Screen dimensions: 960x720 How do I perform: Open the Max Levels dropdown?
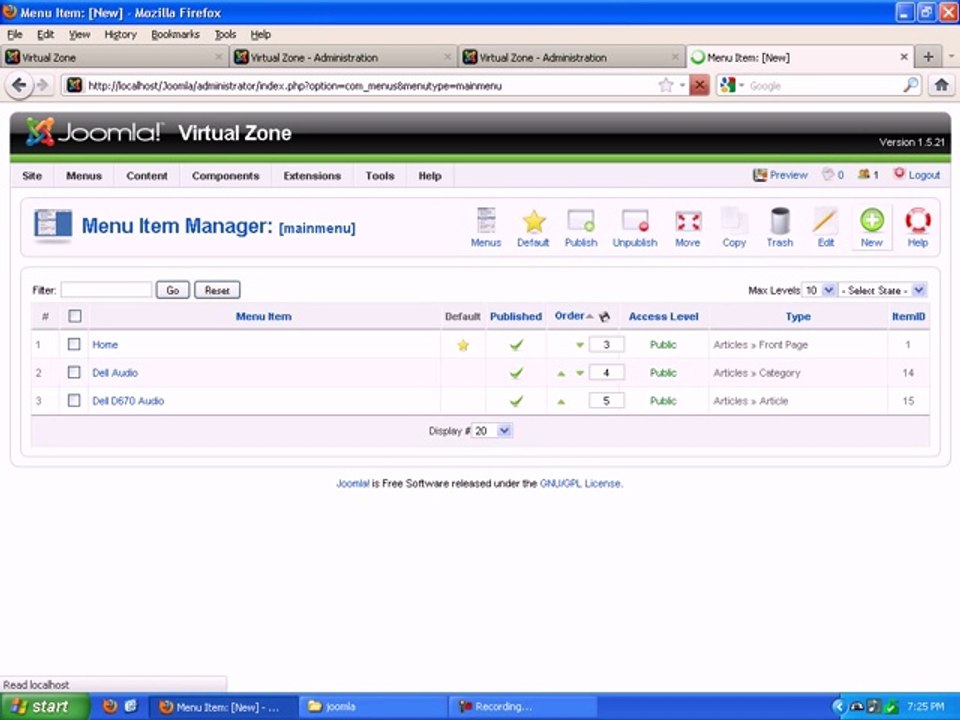pyautogui.click(x=819, y=290)
